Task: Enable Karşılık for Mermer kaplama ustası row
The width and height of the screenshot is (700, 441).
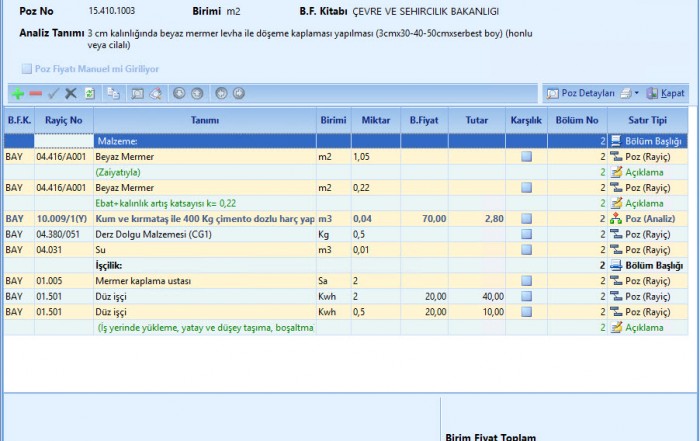Action: tap(526, 281)
